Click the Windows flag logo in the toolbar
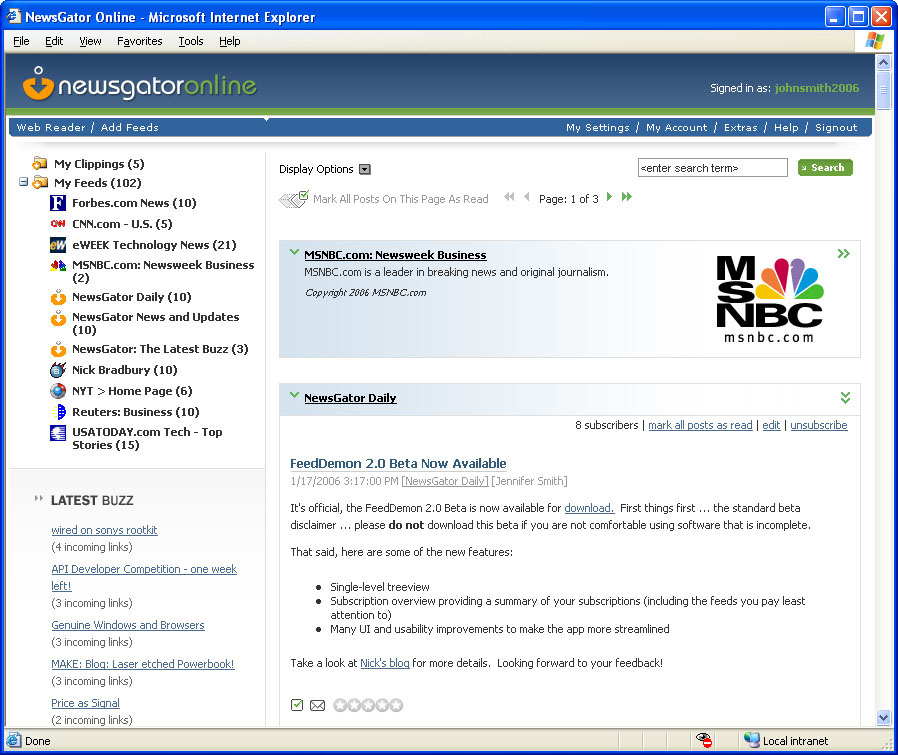The image size is (898, 755). coord(875,41)
